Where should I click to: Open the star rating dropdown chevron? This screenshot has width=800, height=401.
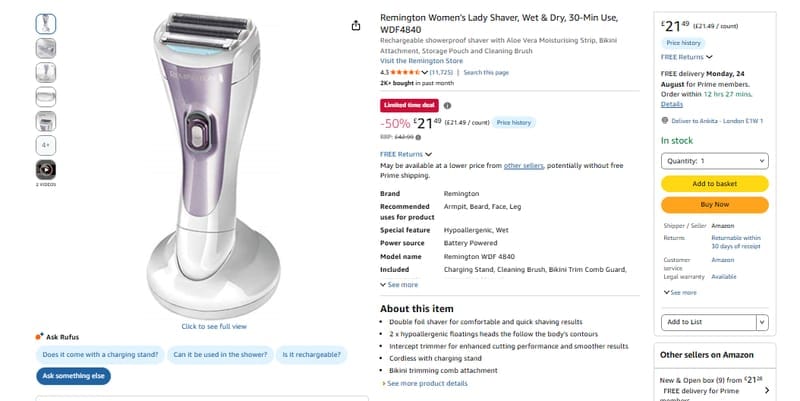(424, 72)
